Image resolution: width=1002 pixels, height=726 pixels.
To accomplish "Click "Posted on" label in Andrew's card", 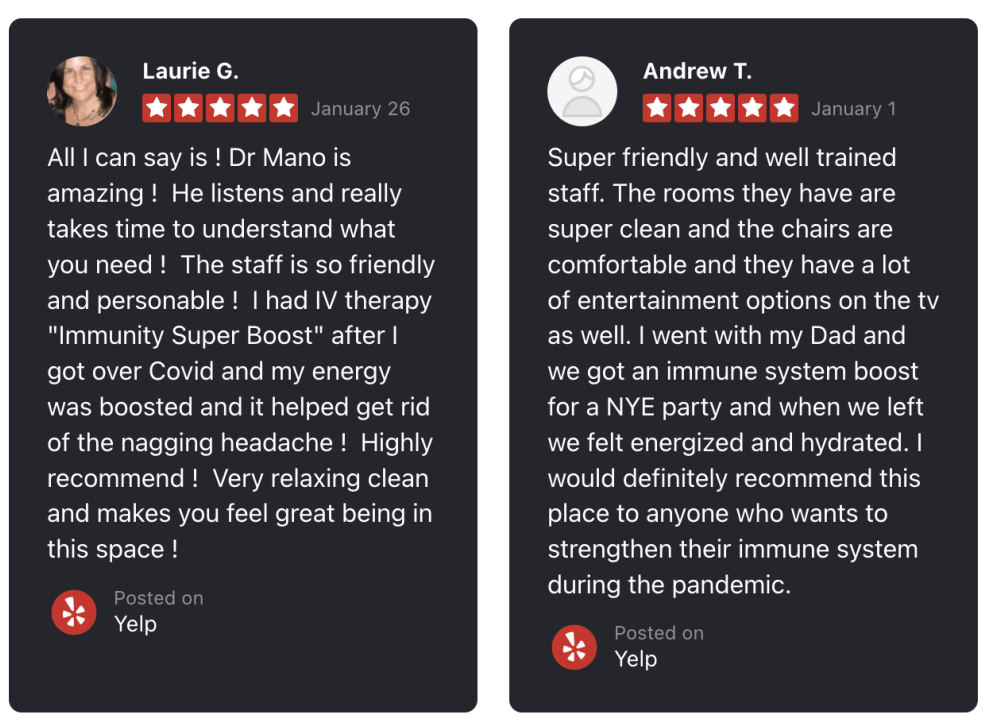I will [x=659, y=633].
